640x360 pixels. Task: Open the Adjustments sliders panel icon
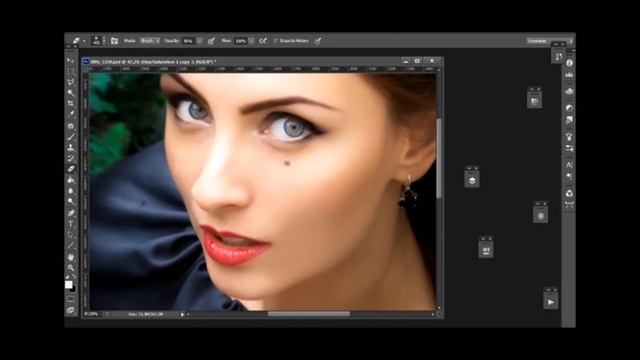pos(569,149)
